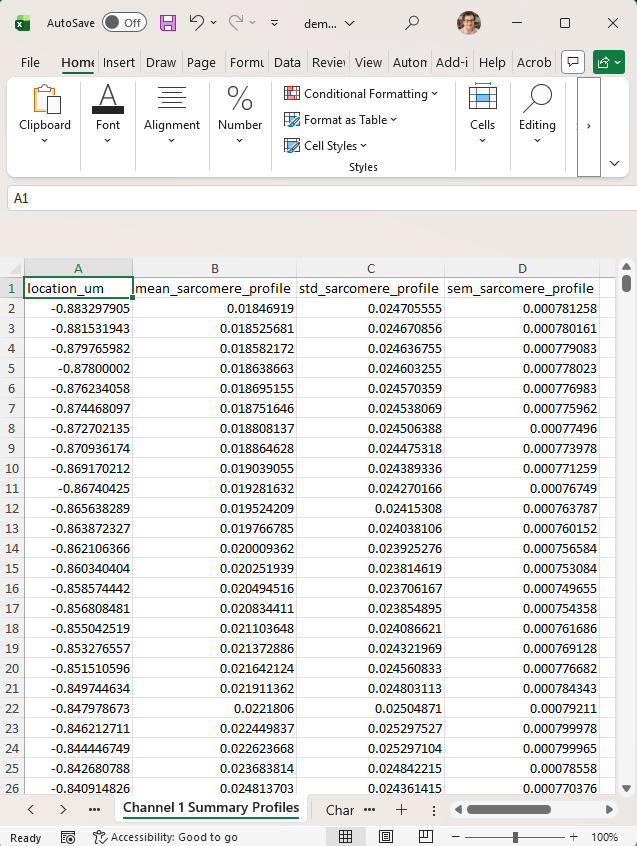Open the Number percent group icon
This screenshot has height=846, width=637.
[x=240, y=99]
